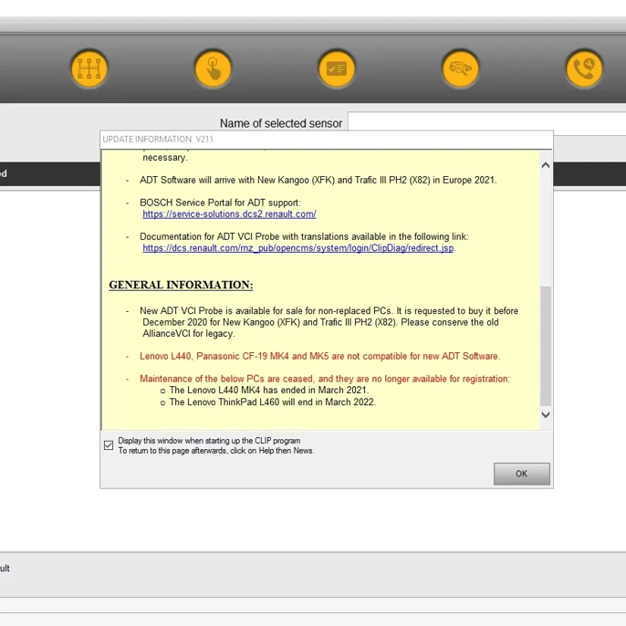Click the Lenovo ThinkPad L460 bullet line
Viewport: 626px width, 626px height.
click(272, 402)
